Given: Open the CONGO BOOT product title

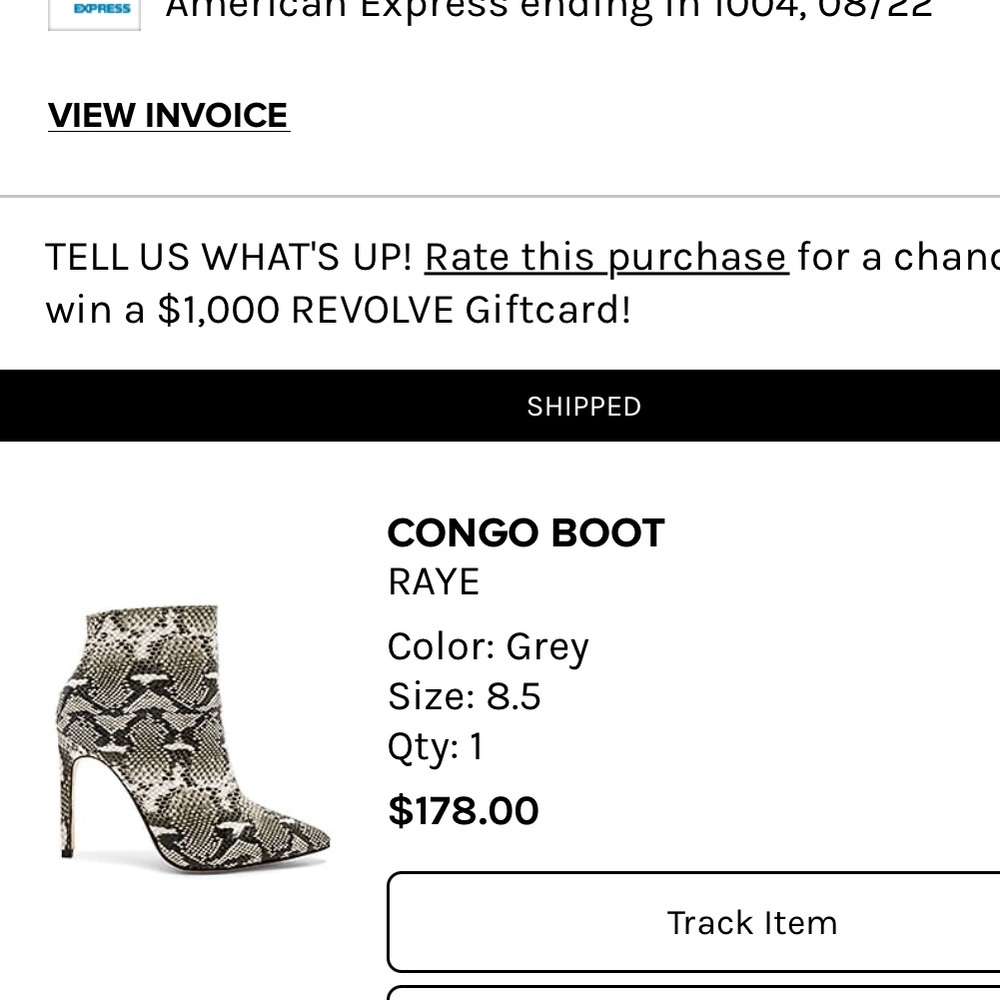Looking at the screenshot, I should [525, 532].
